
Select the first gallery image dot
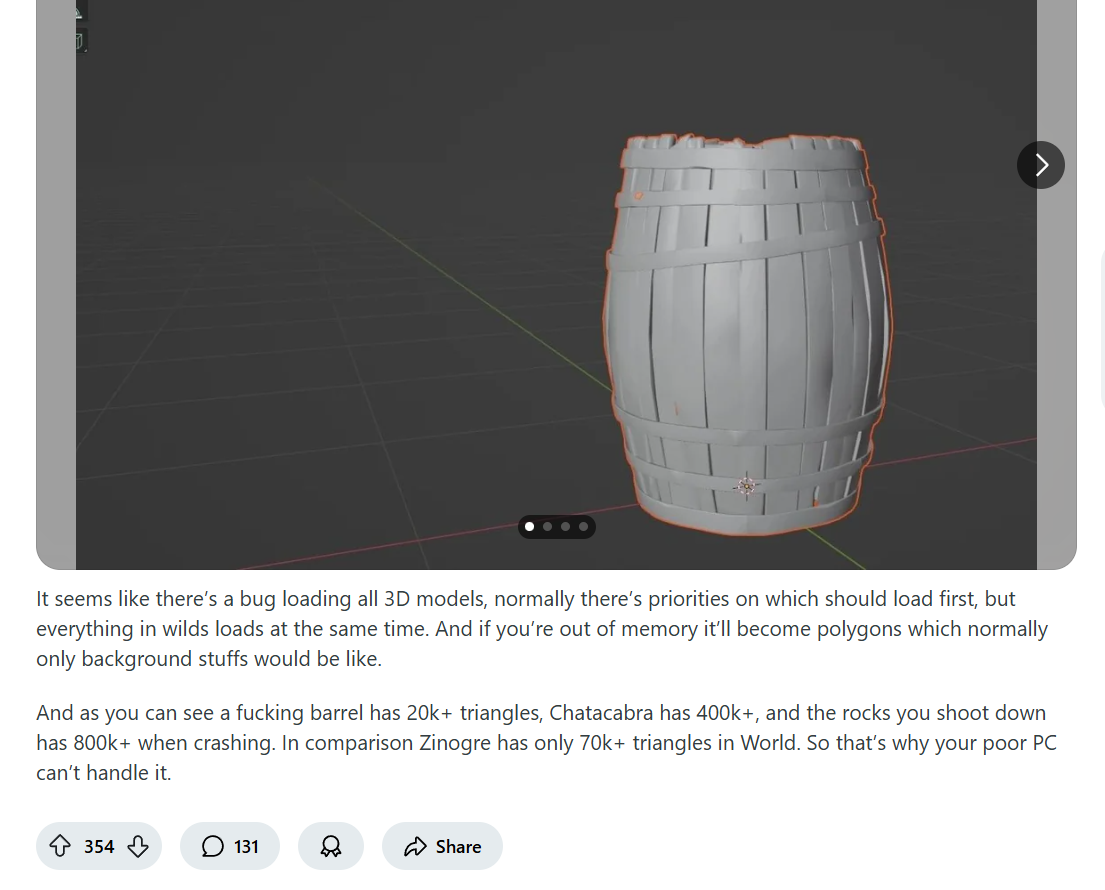coord(529,526)
